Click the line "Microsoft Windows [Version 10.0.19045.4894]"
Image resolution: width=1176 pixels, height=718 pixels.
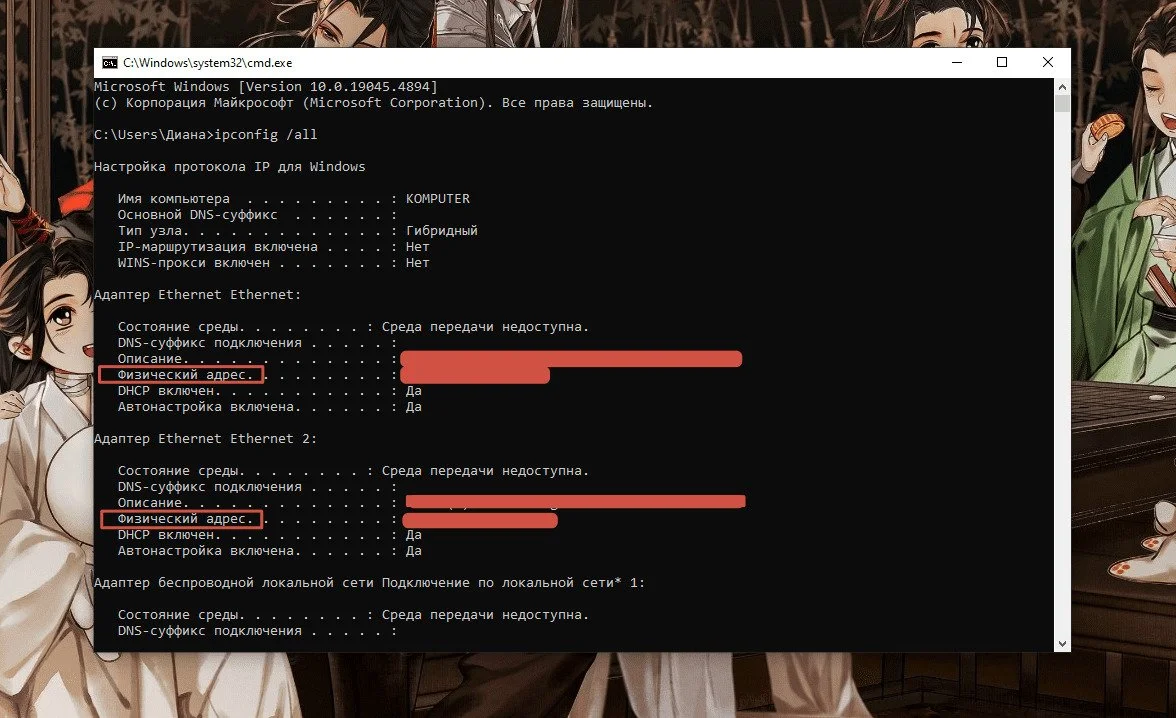coord(266,86)
